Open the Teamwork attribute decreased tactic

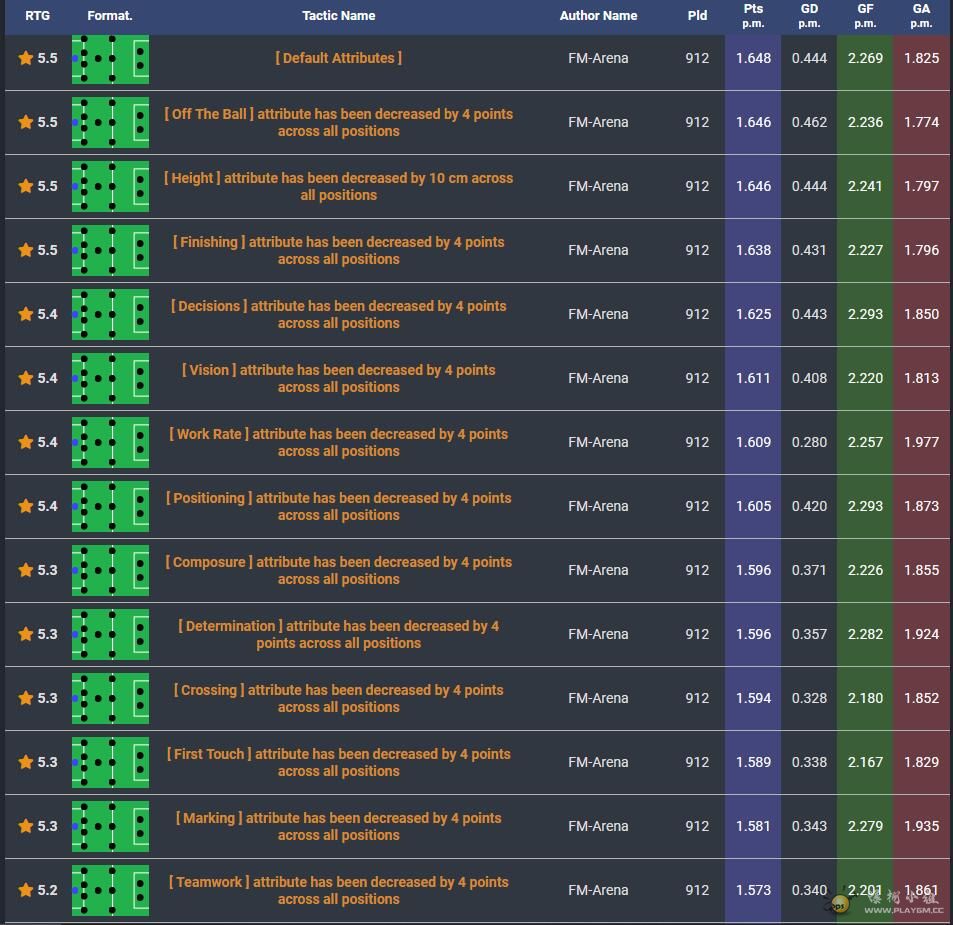click(339, 890)
